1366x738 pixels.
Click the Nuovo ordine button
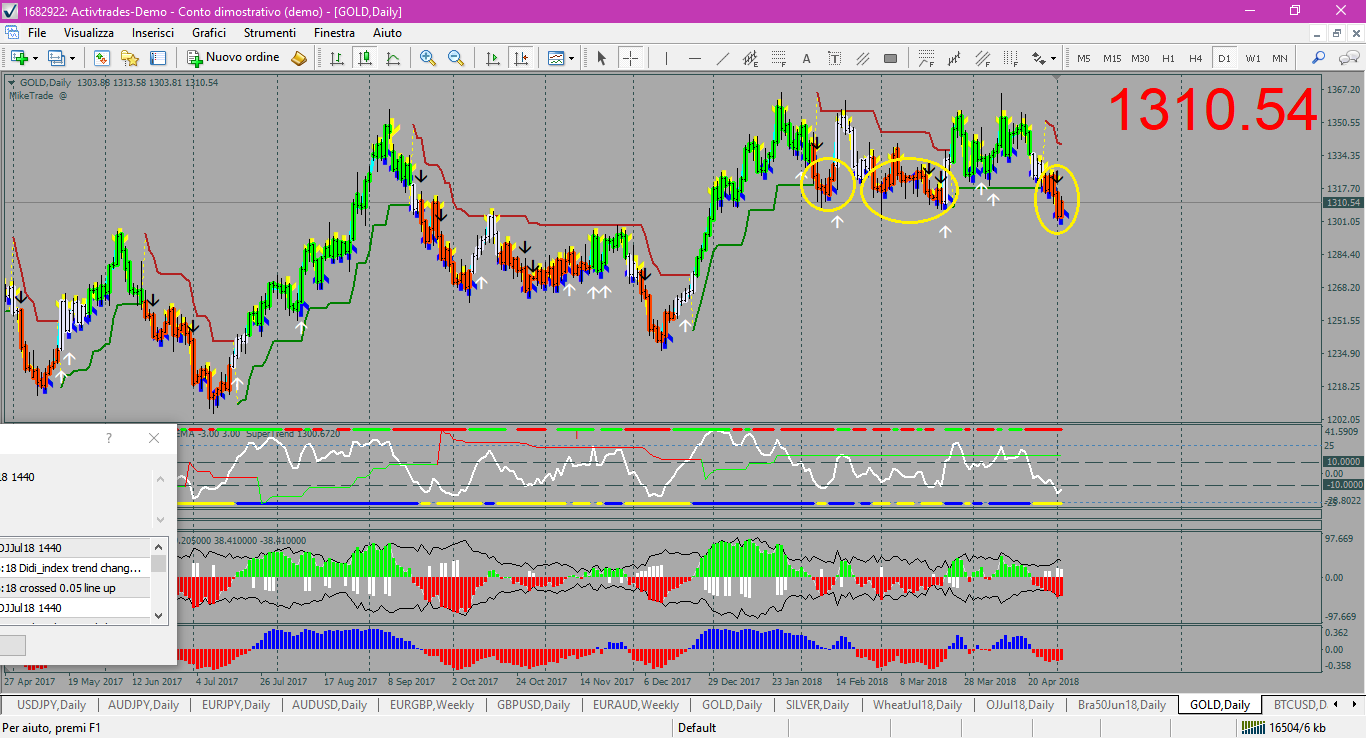(235, 58)
